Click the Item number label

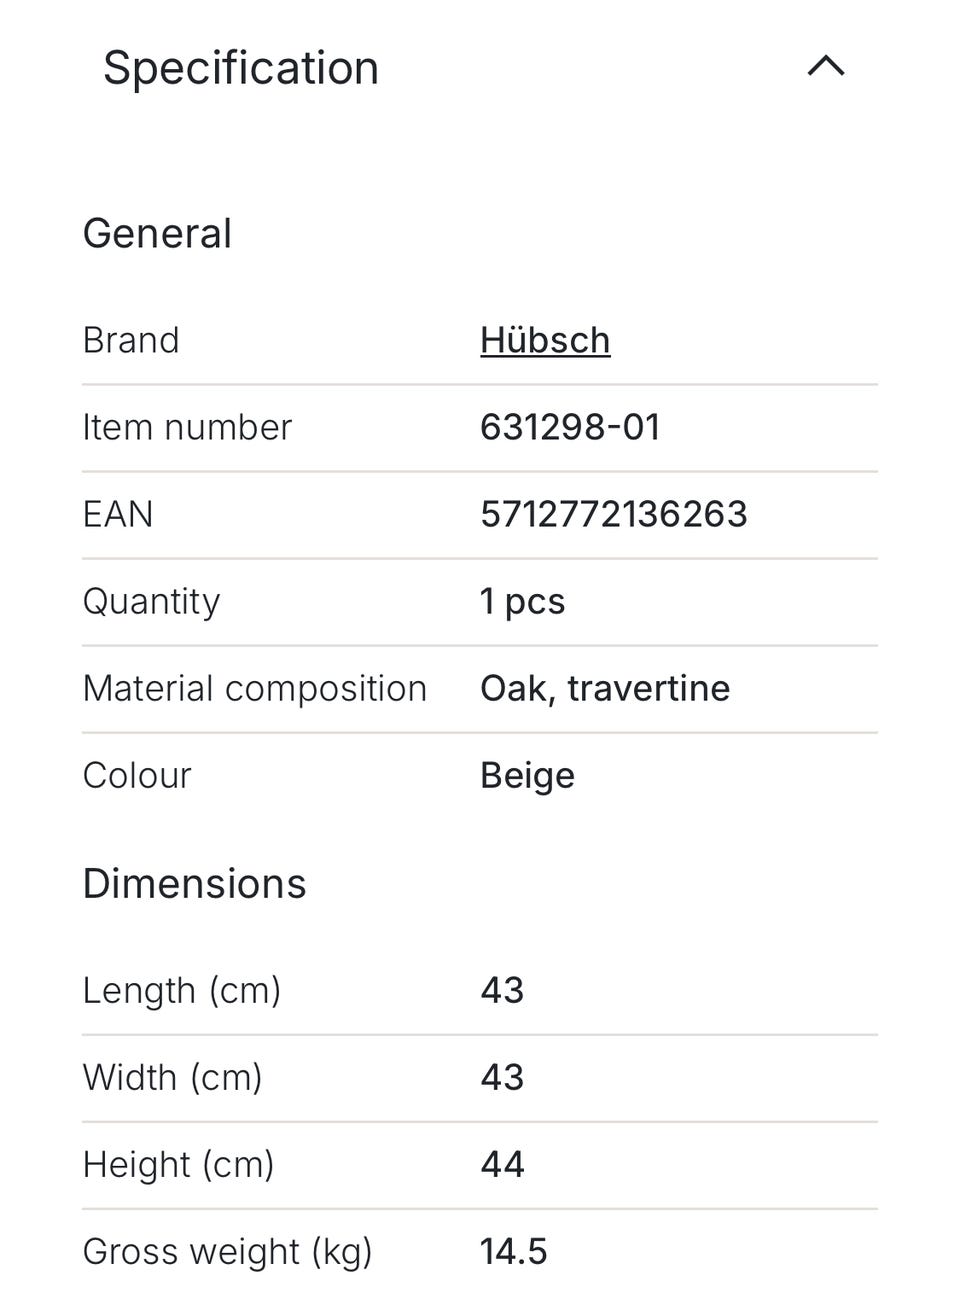tap(187, 427)
